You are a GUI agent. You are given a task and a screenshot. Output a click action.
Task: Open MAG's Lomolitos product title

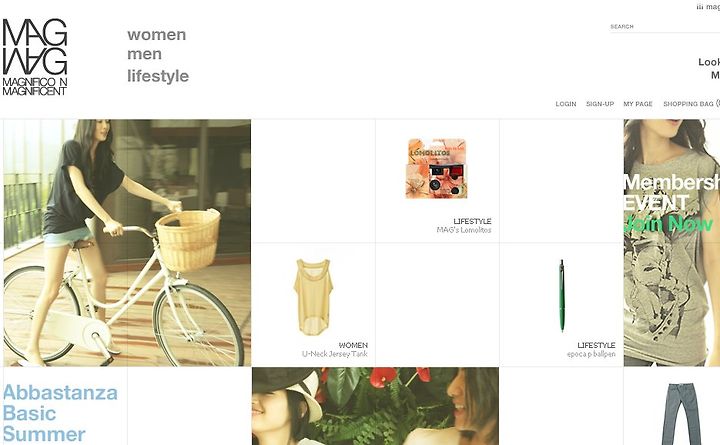(464, 230)
